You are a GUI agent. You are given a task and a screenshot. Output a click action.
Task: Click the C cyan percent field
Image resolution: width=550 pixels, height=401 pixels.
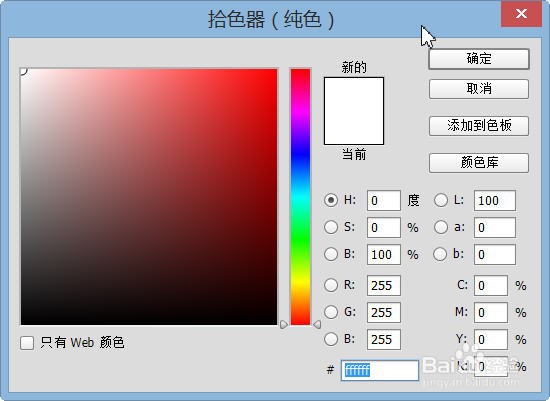point(491,286)
